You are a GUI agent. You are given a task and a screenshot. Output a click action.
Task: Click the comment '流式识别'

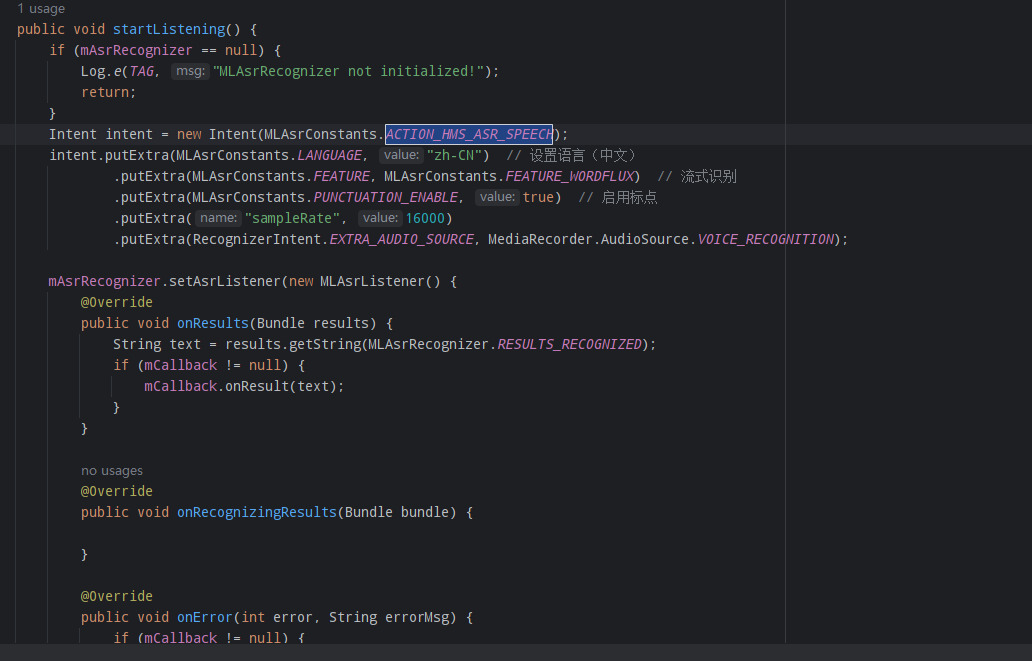(697, 176)
